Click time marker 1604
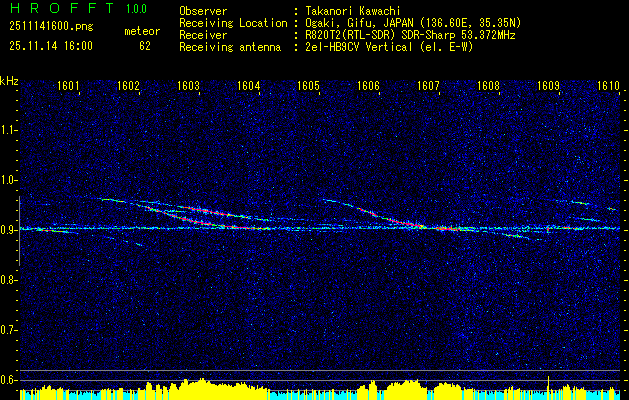Viewport: 629px width, 400px height. (x=248, y=86)
